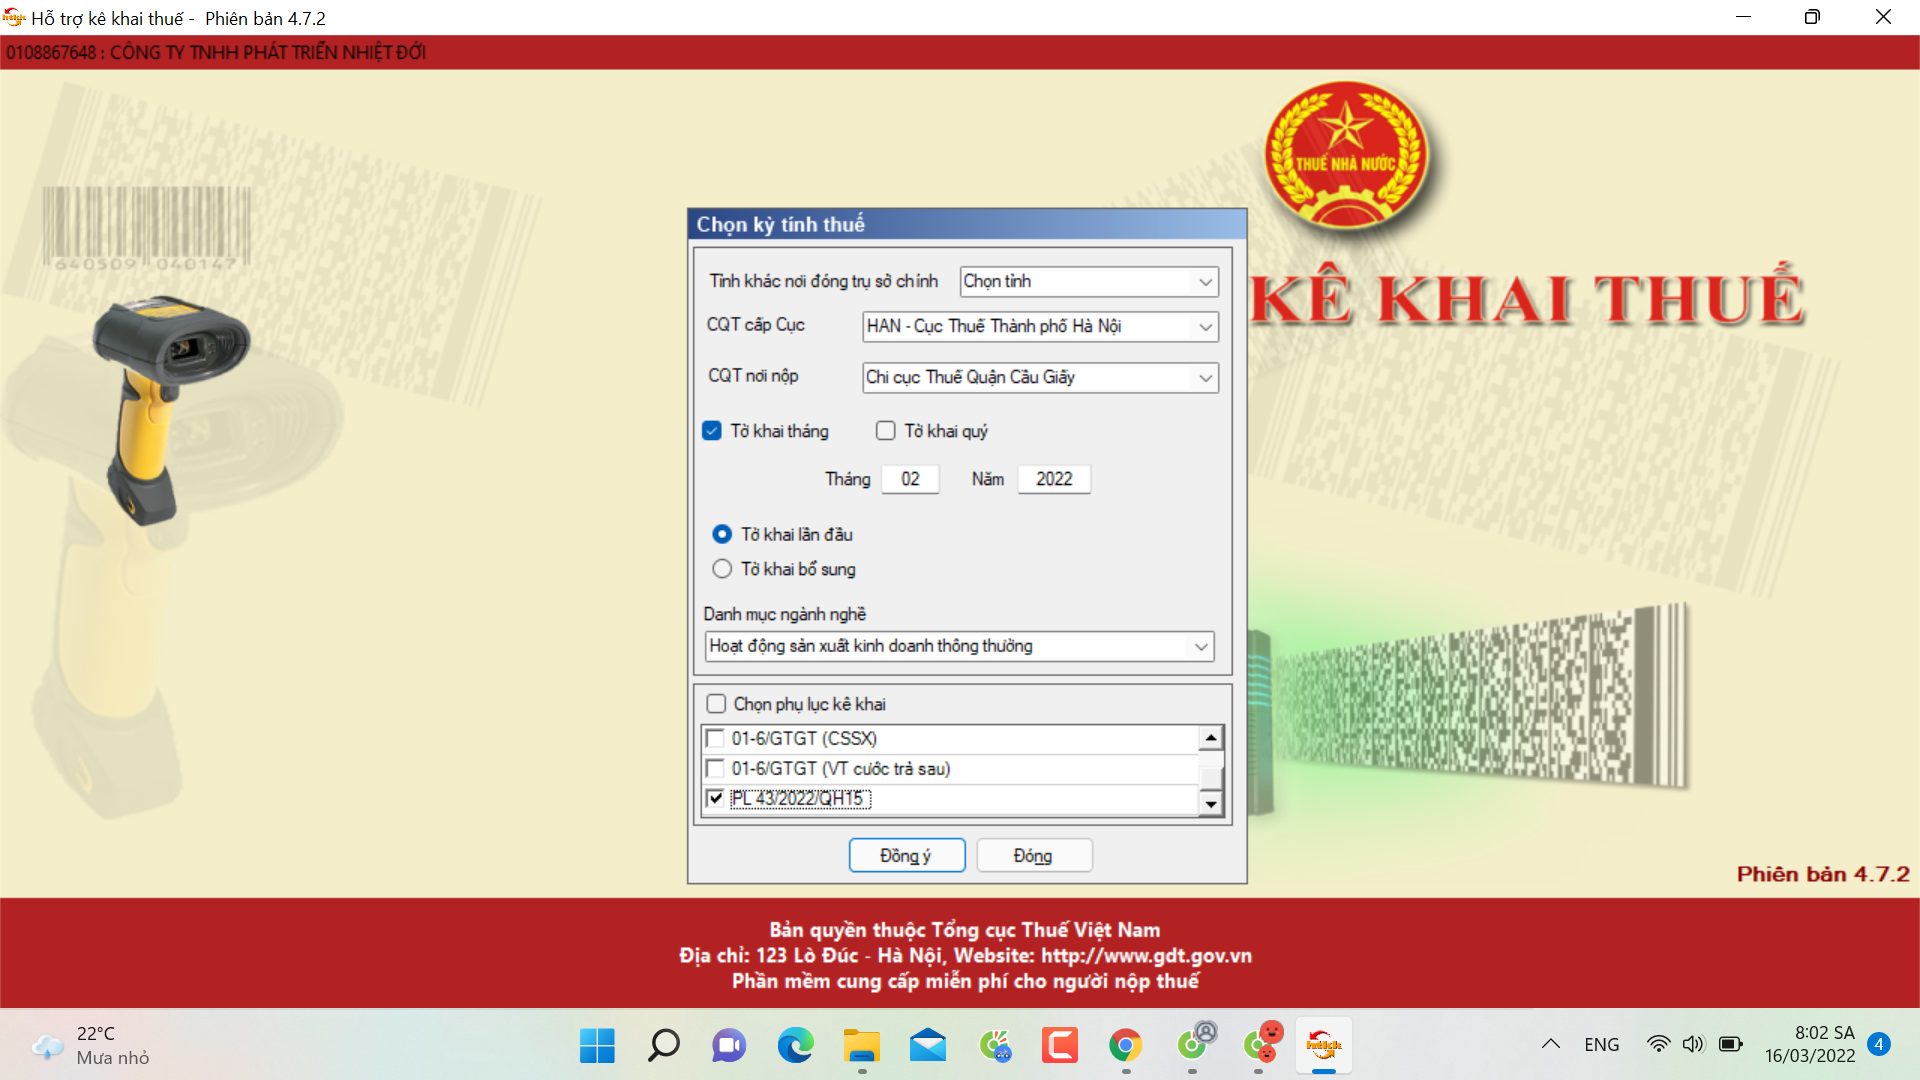Open File Explorer from taskbar
Image resolution: width=1920 pixels, height=1080 pixels.
[861, 1046]
